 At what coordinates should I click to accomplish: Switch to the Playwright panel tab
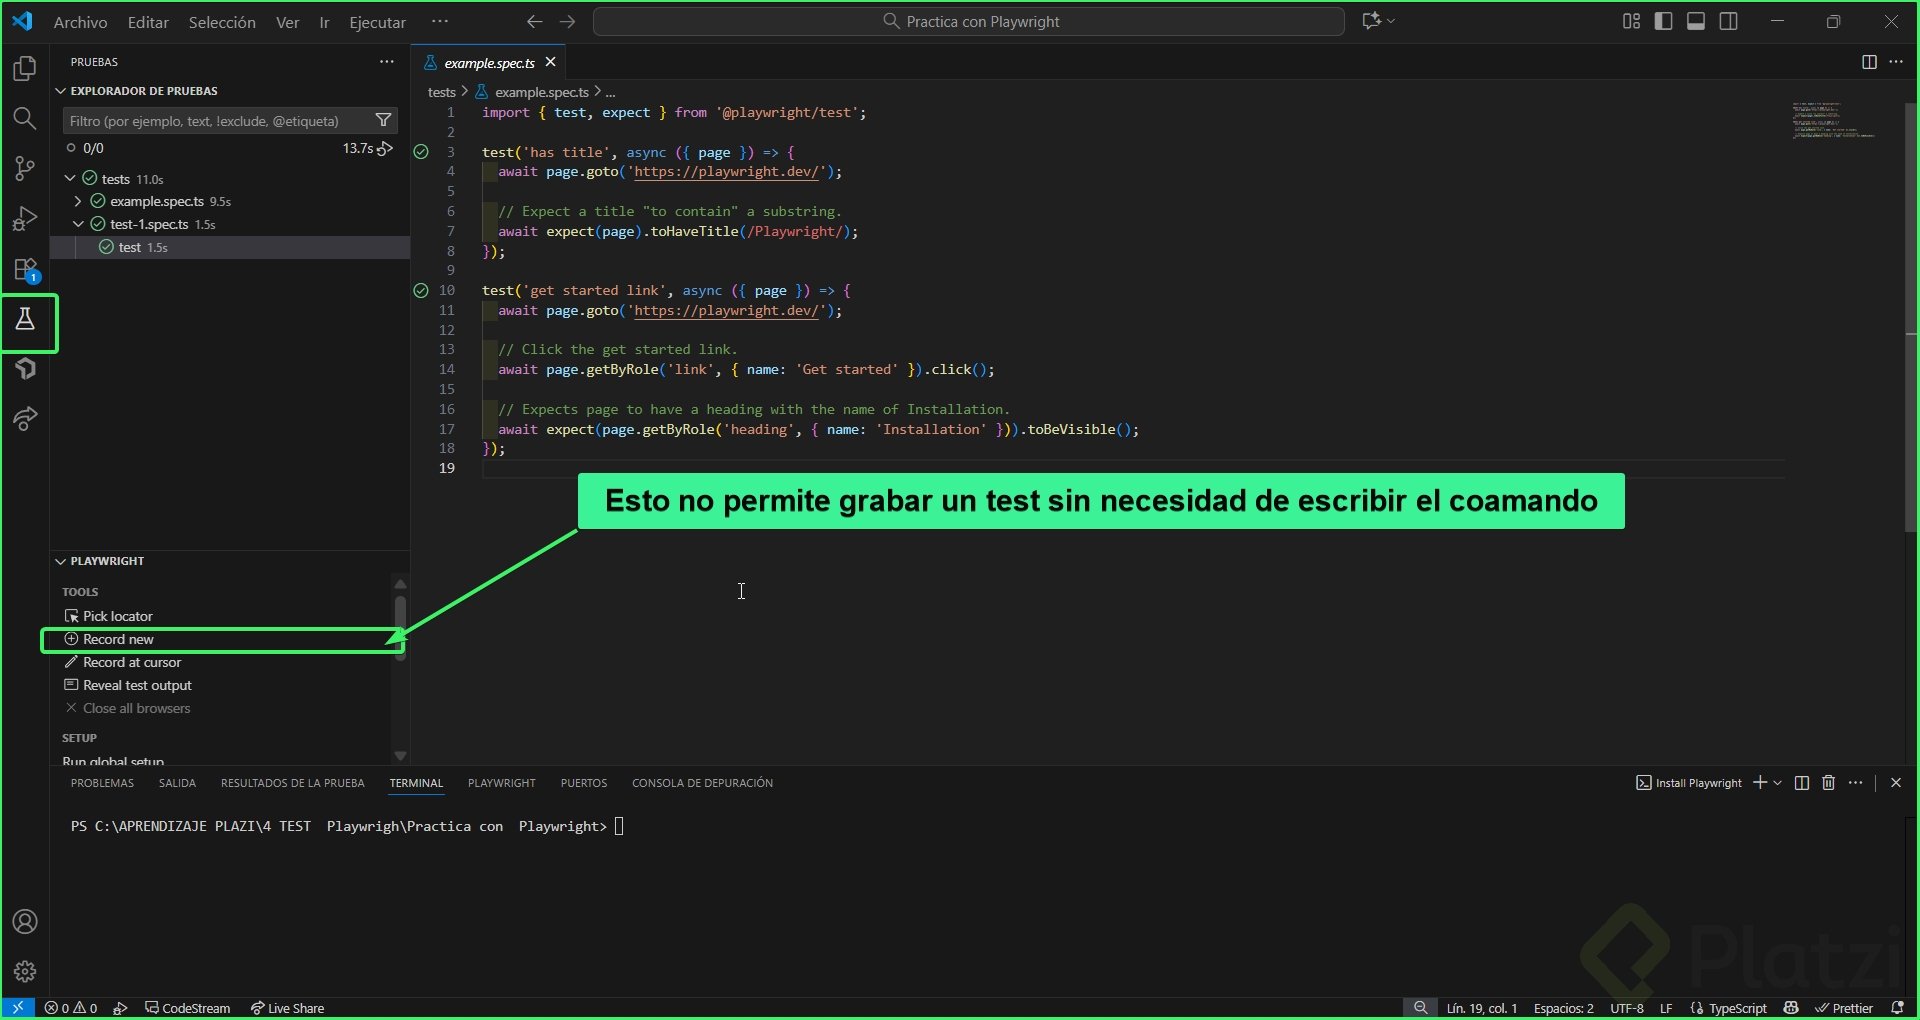(502, 783)
